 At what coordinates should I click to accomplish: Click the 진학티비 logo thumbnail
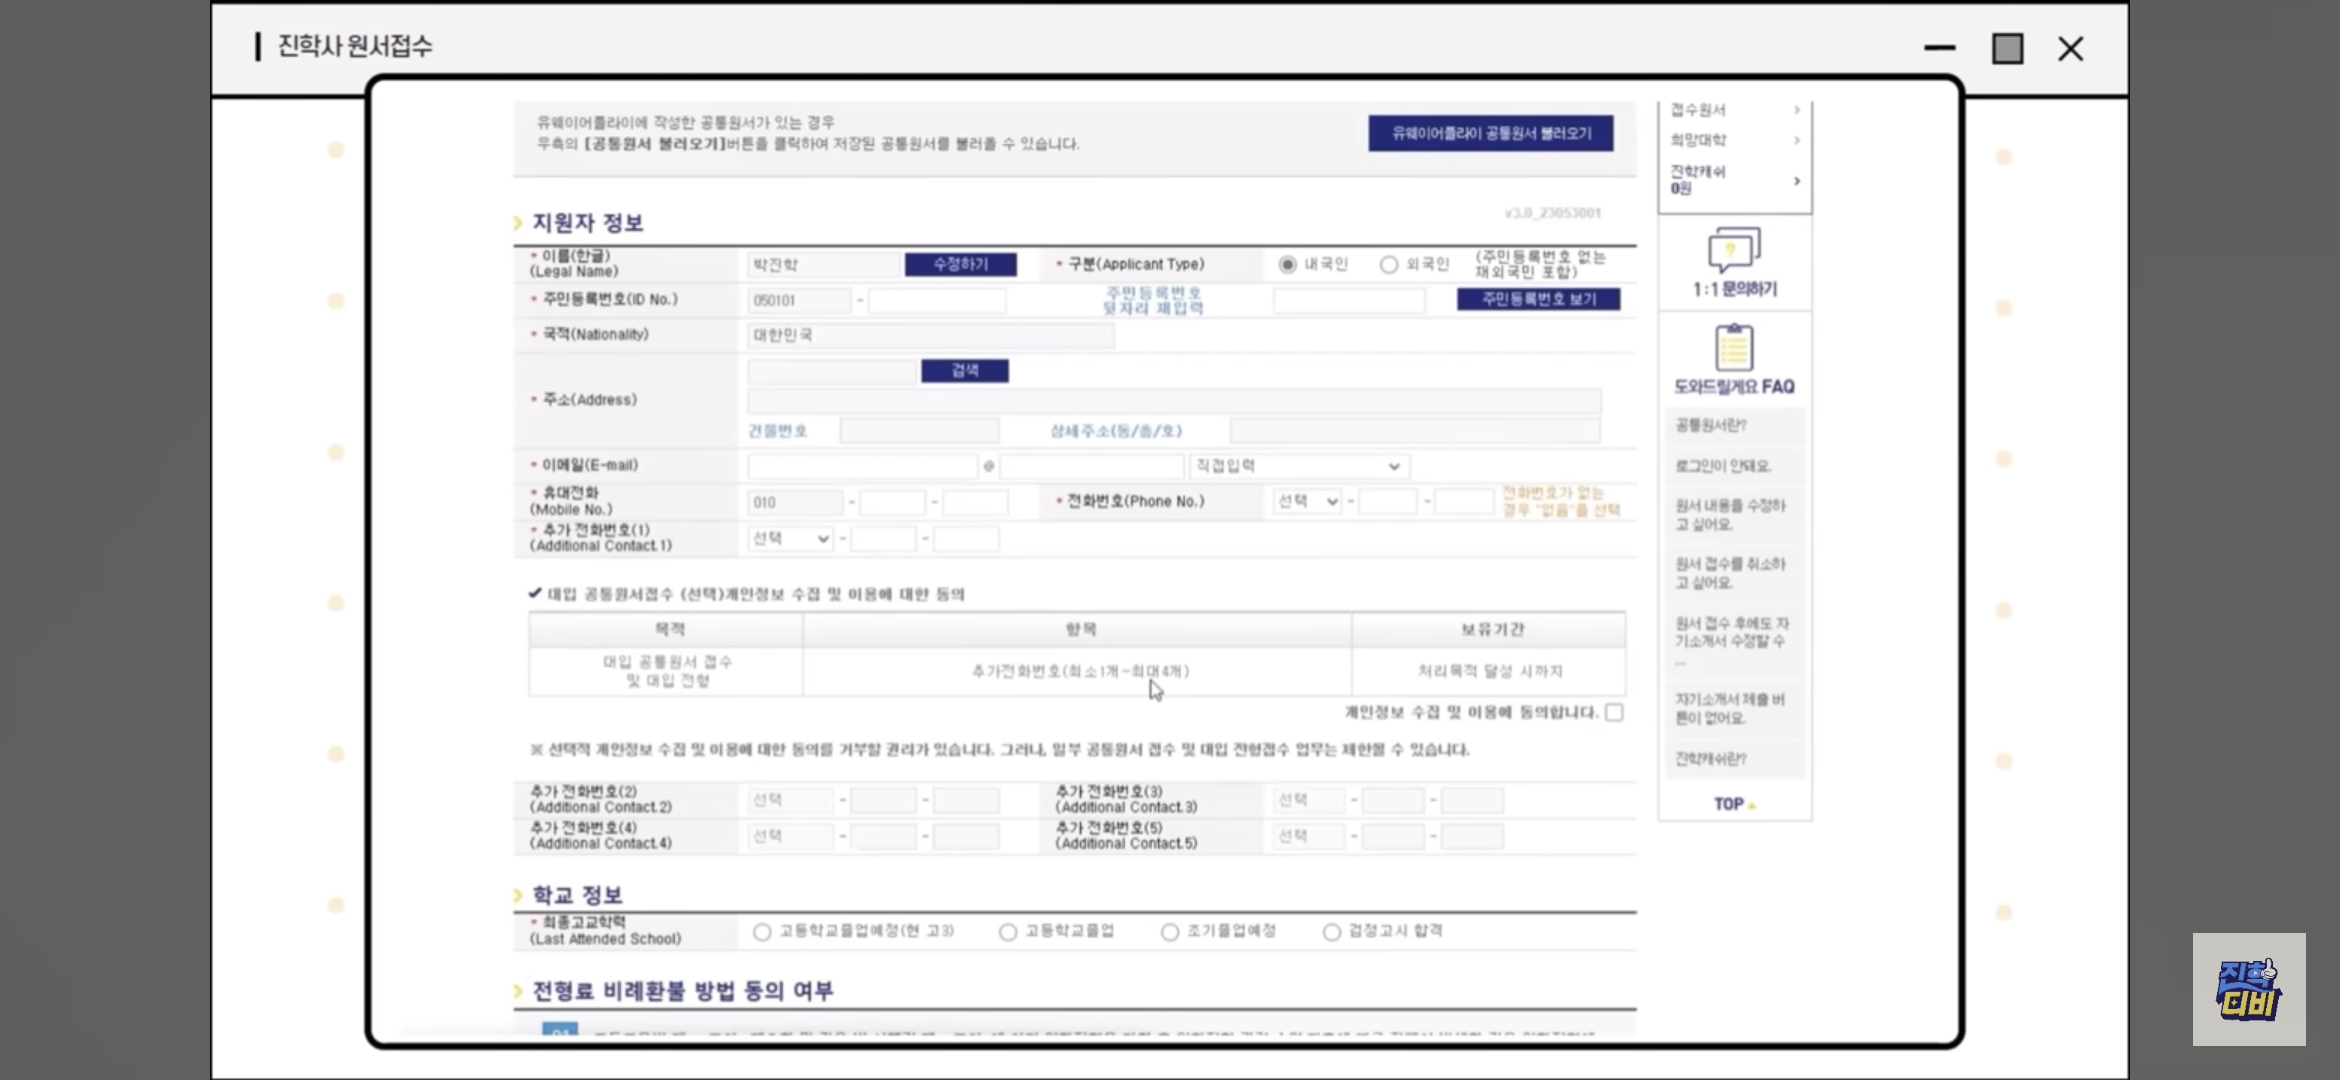tap(2248, 989)
